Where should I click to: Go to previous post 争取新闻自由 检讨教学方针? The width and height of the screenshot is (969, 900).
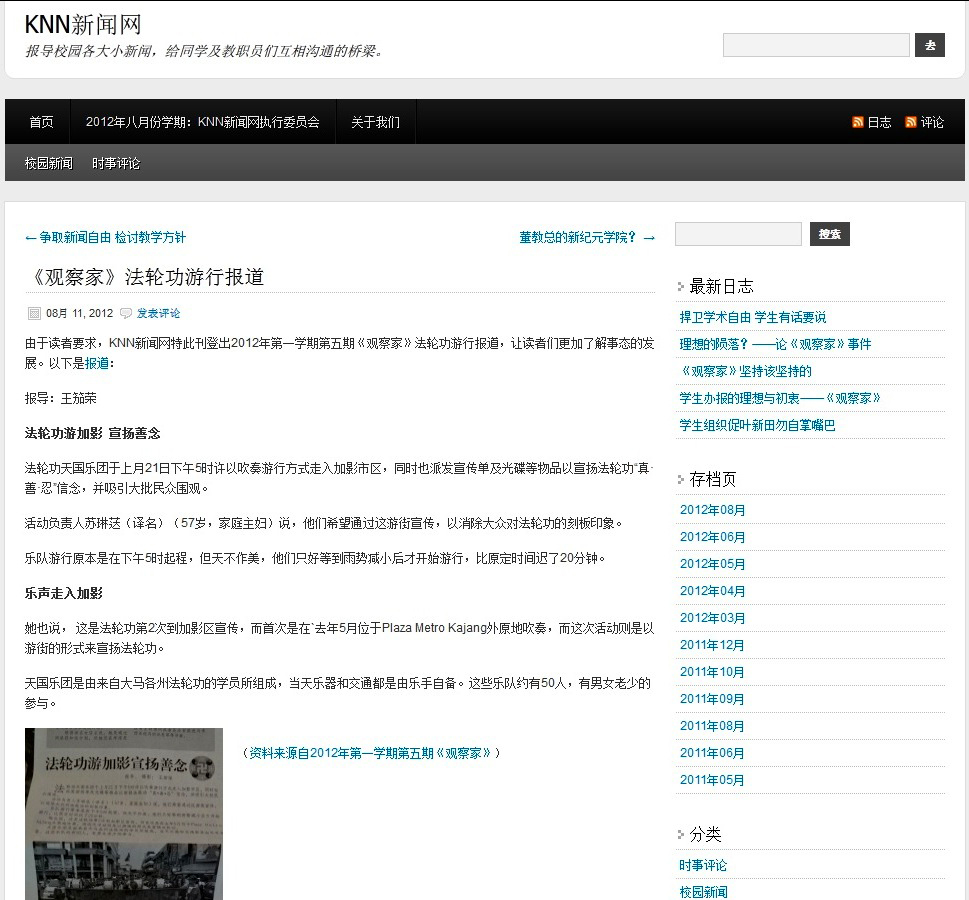point(105,237)
